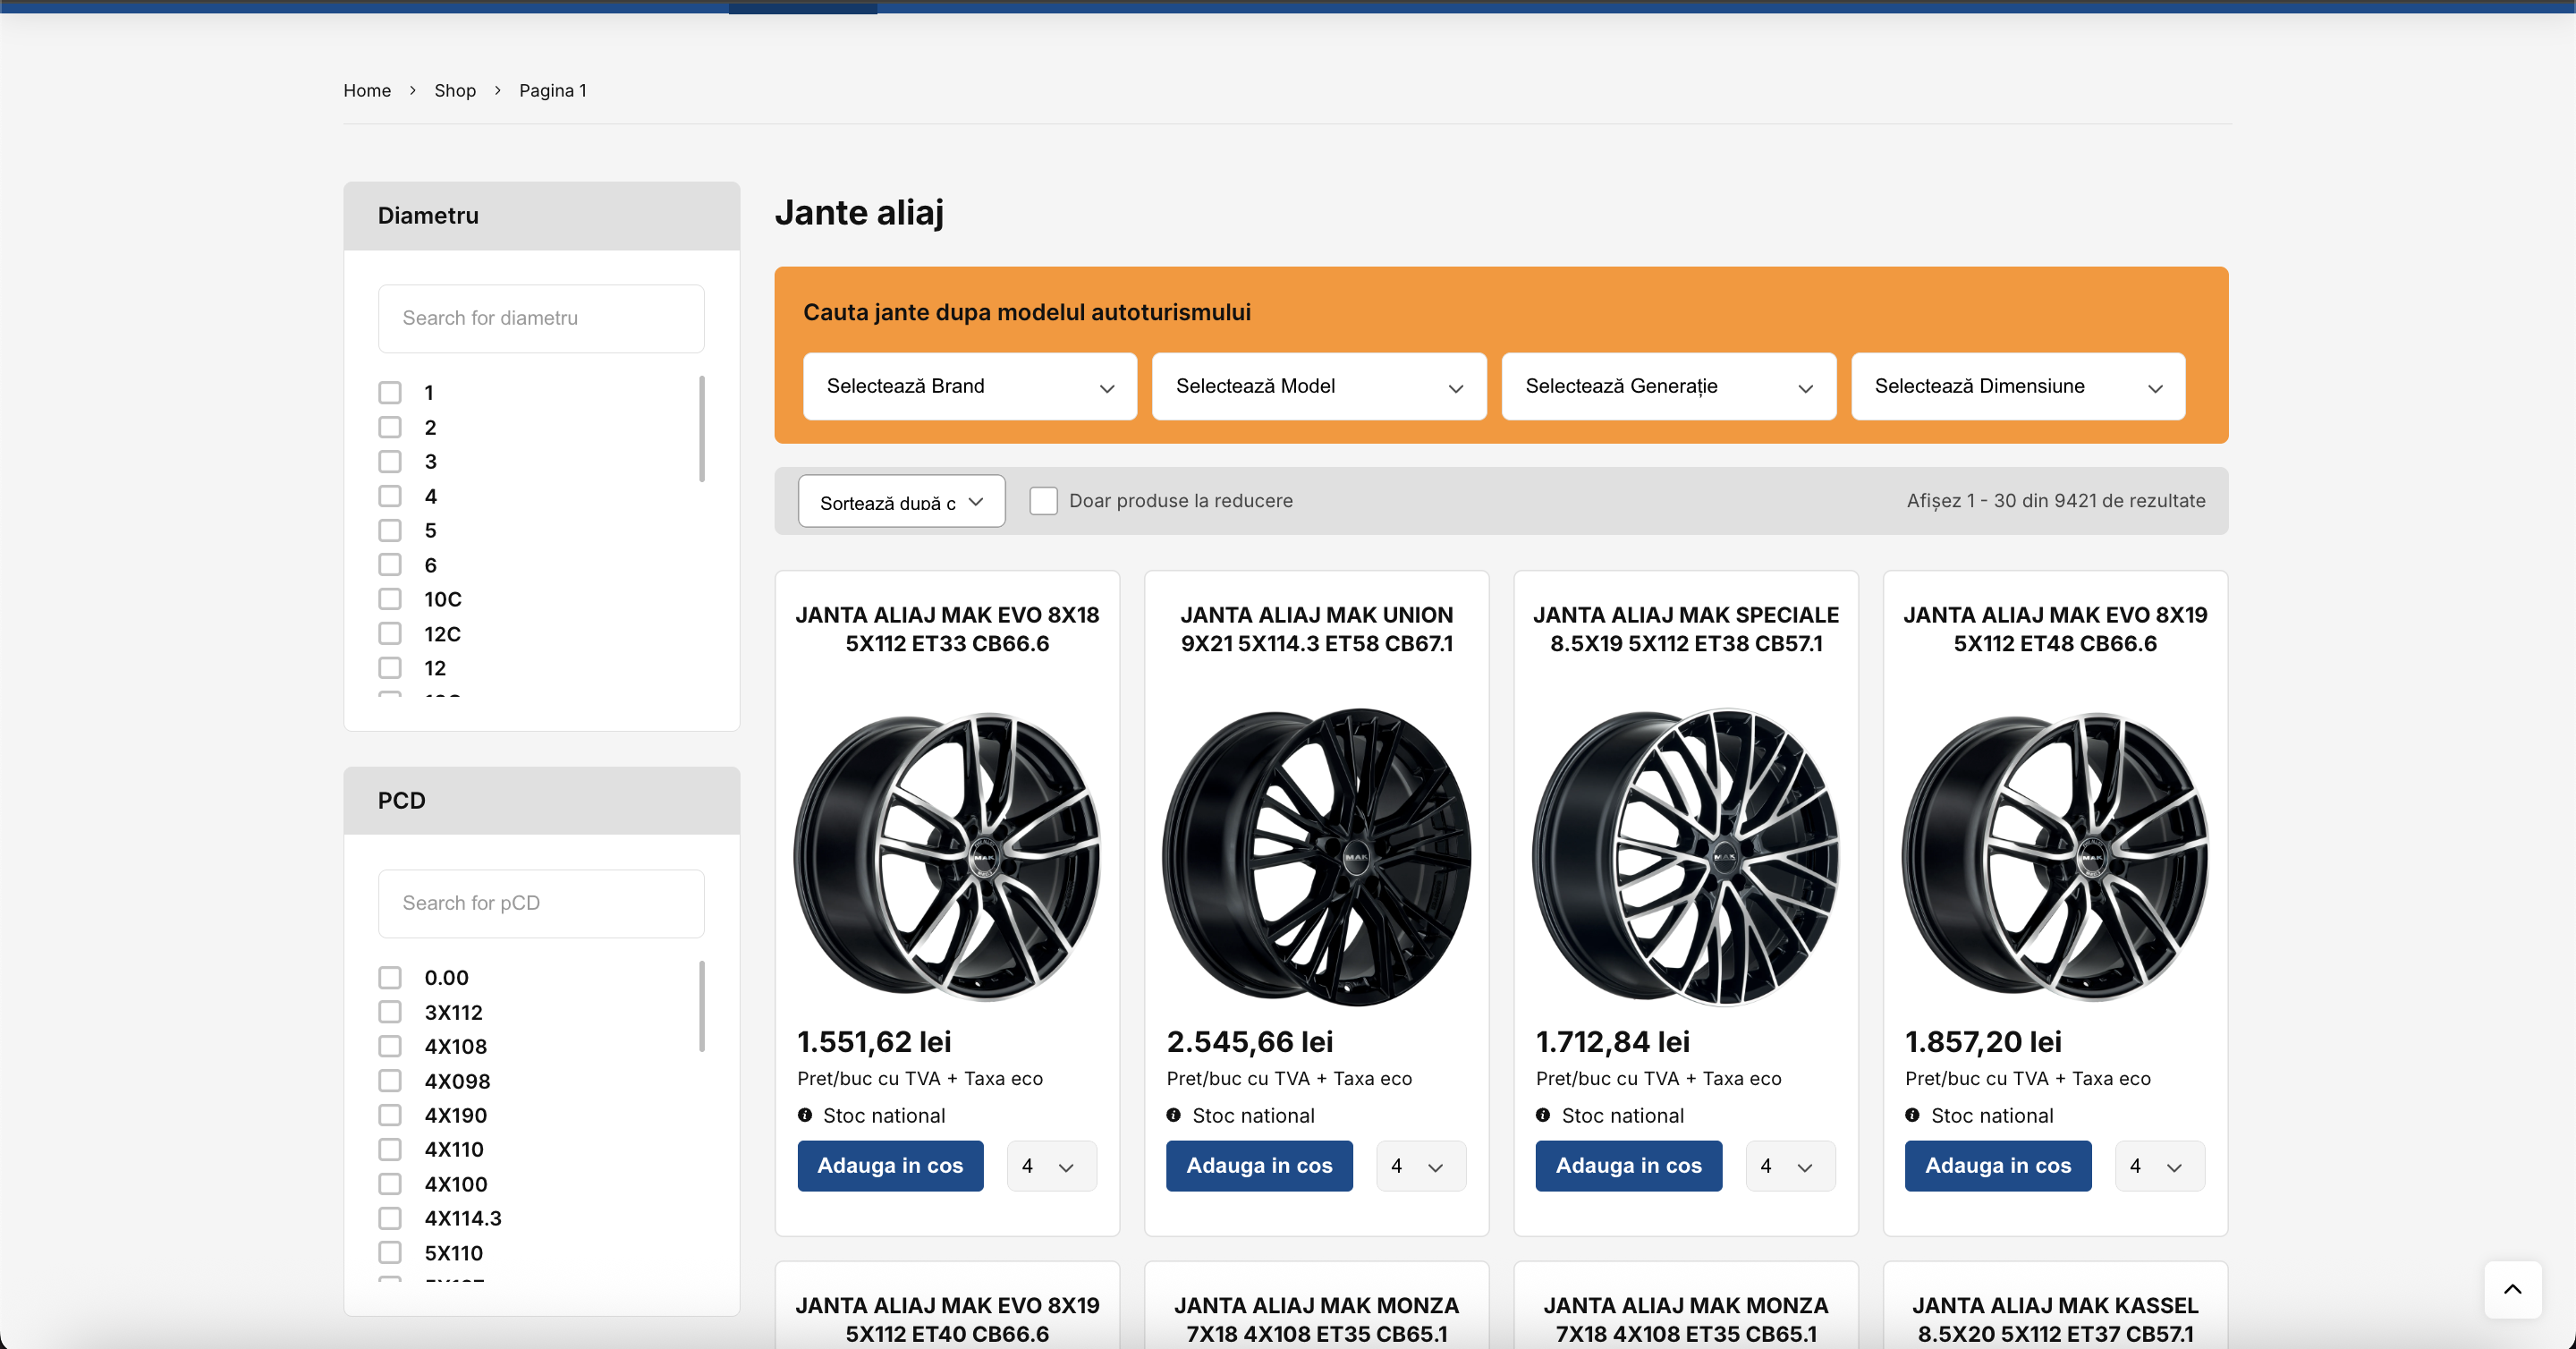Viewport: 2576px width, 1349px height.
Task: Open the Sortează după sorting dropdown
Action: coord(901,500)
